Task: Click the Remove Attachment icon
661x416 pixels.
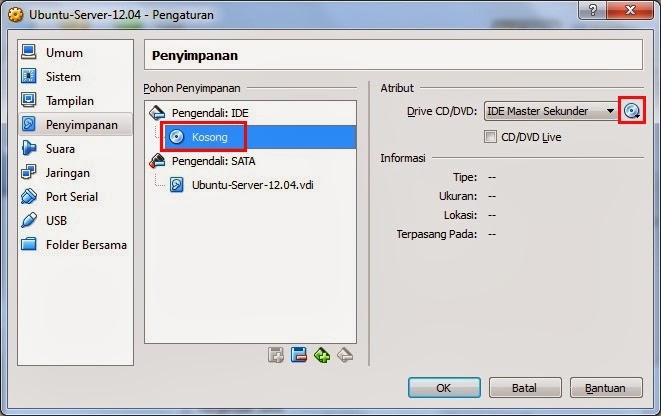Action: coord(345,355)
